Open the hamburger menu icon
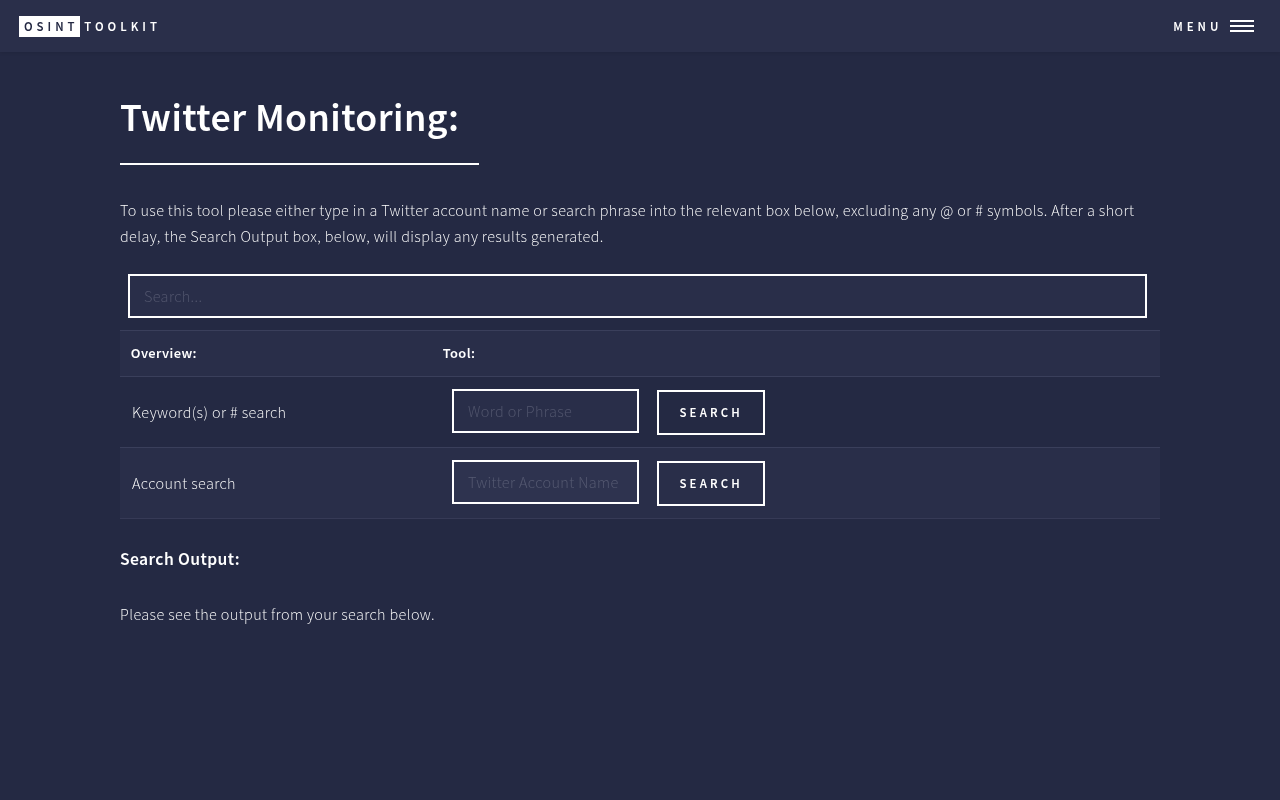This screenshot has height=800, width=1280. (x=1242, y=26)
